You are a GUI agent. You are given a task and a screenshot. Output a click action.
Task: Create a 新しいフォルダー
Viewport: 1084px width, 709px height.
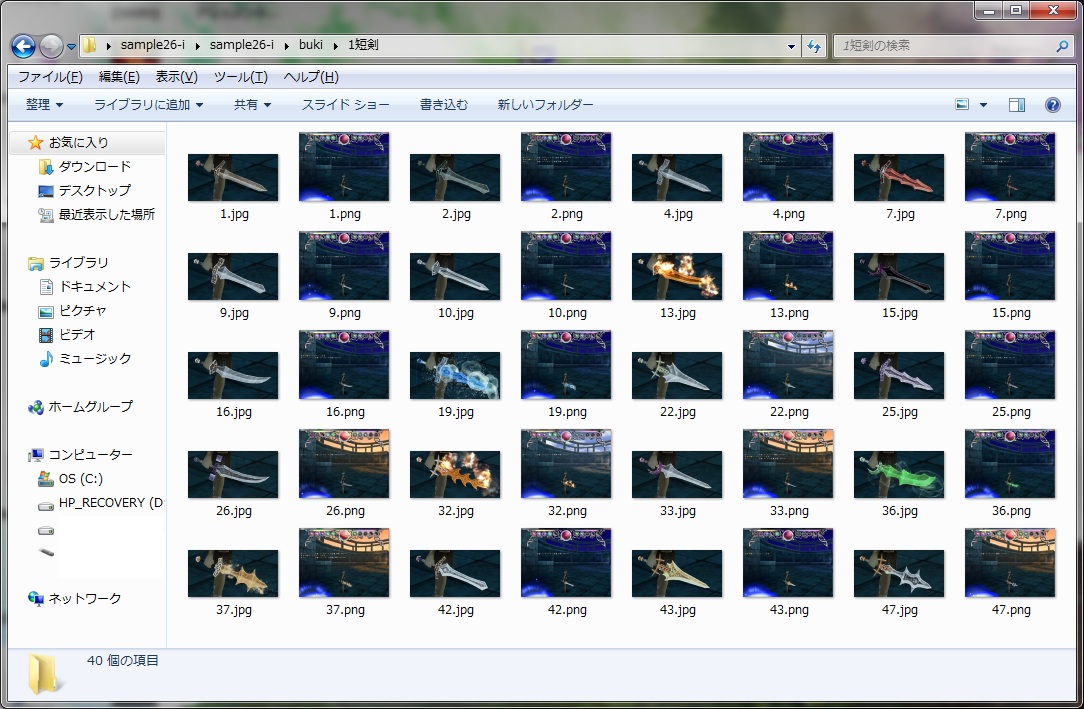545,104
